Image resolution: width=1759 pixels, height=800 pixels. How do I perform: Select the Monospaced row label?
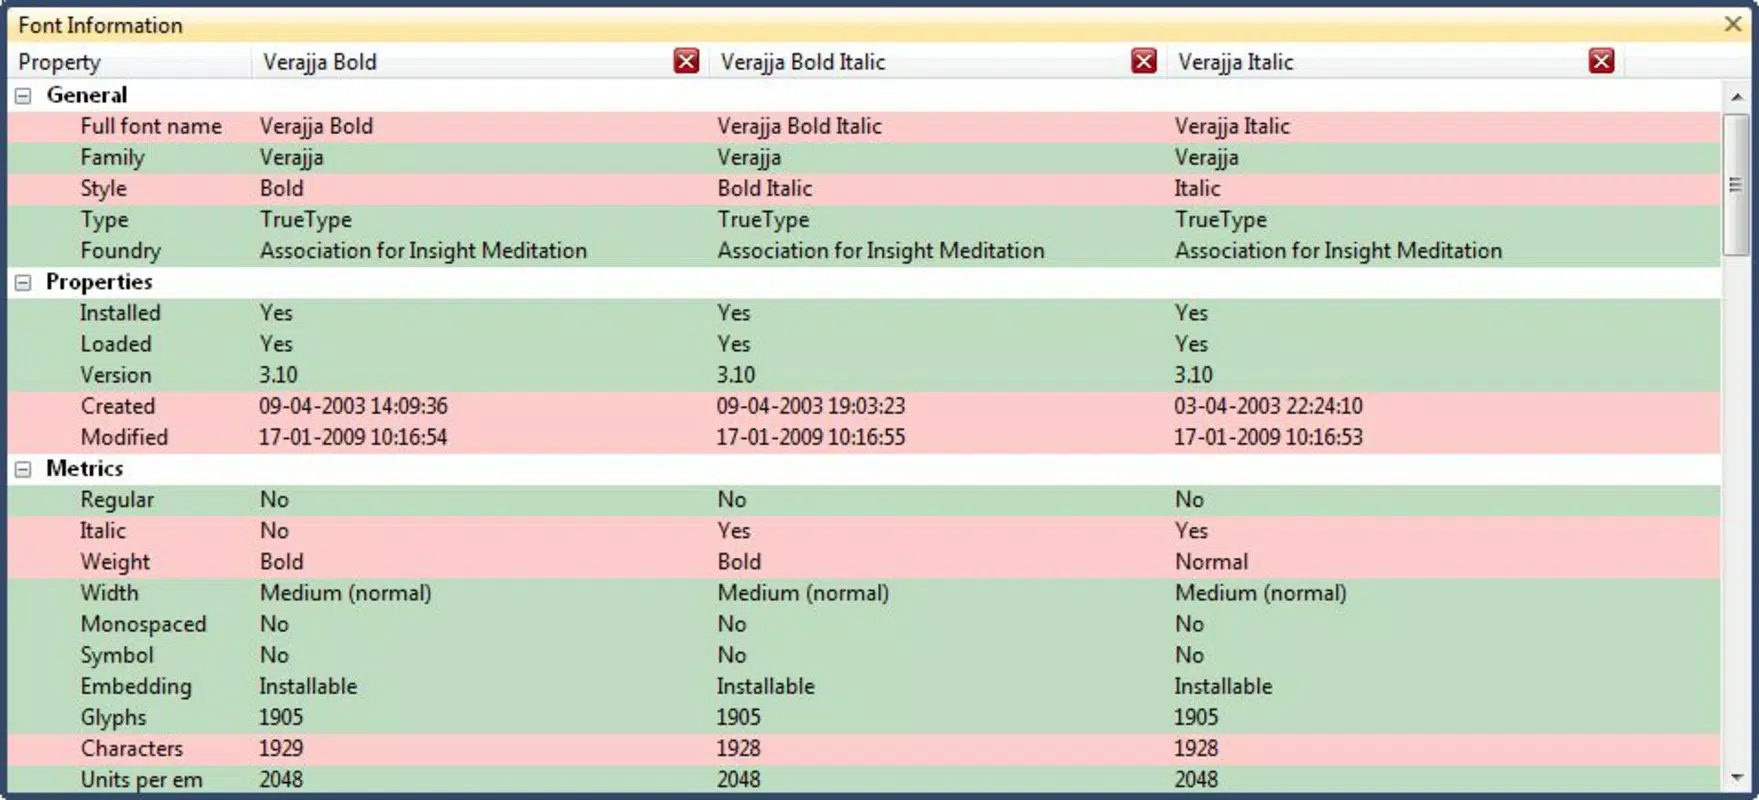pyautogui.click(x=143, y=624)
